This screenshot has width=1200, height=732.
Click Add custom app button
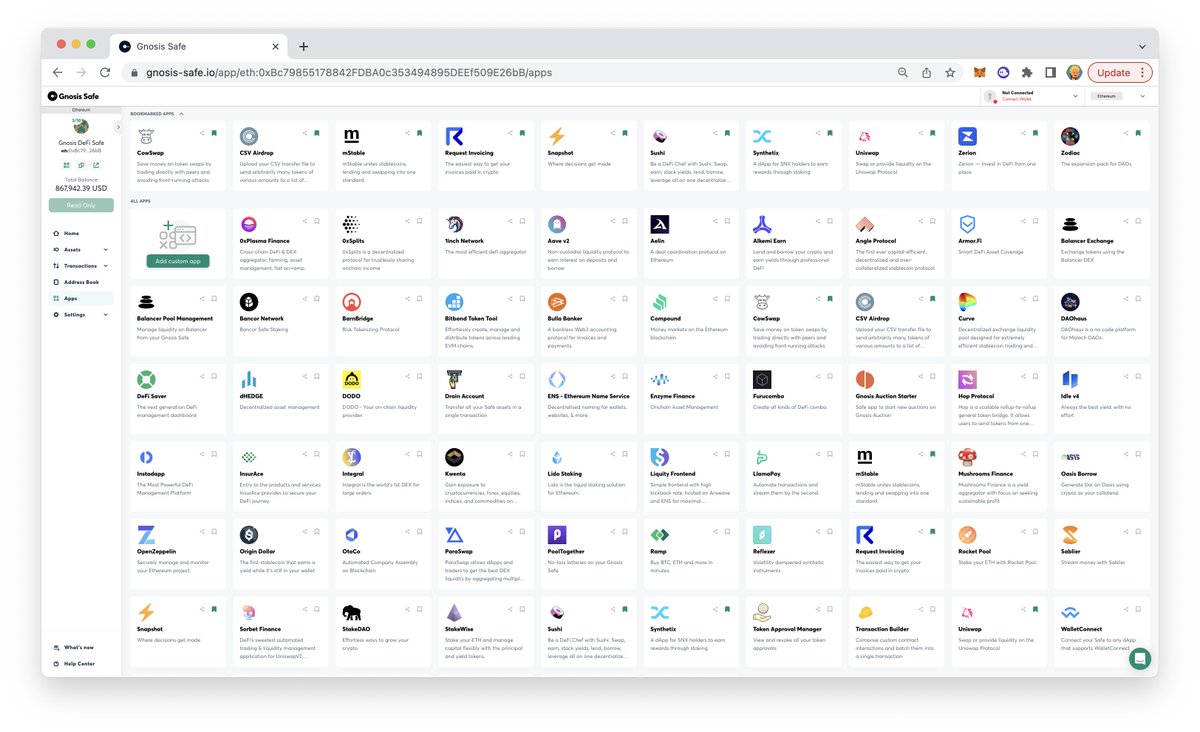tap(178, 261)
